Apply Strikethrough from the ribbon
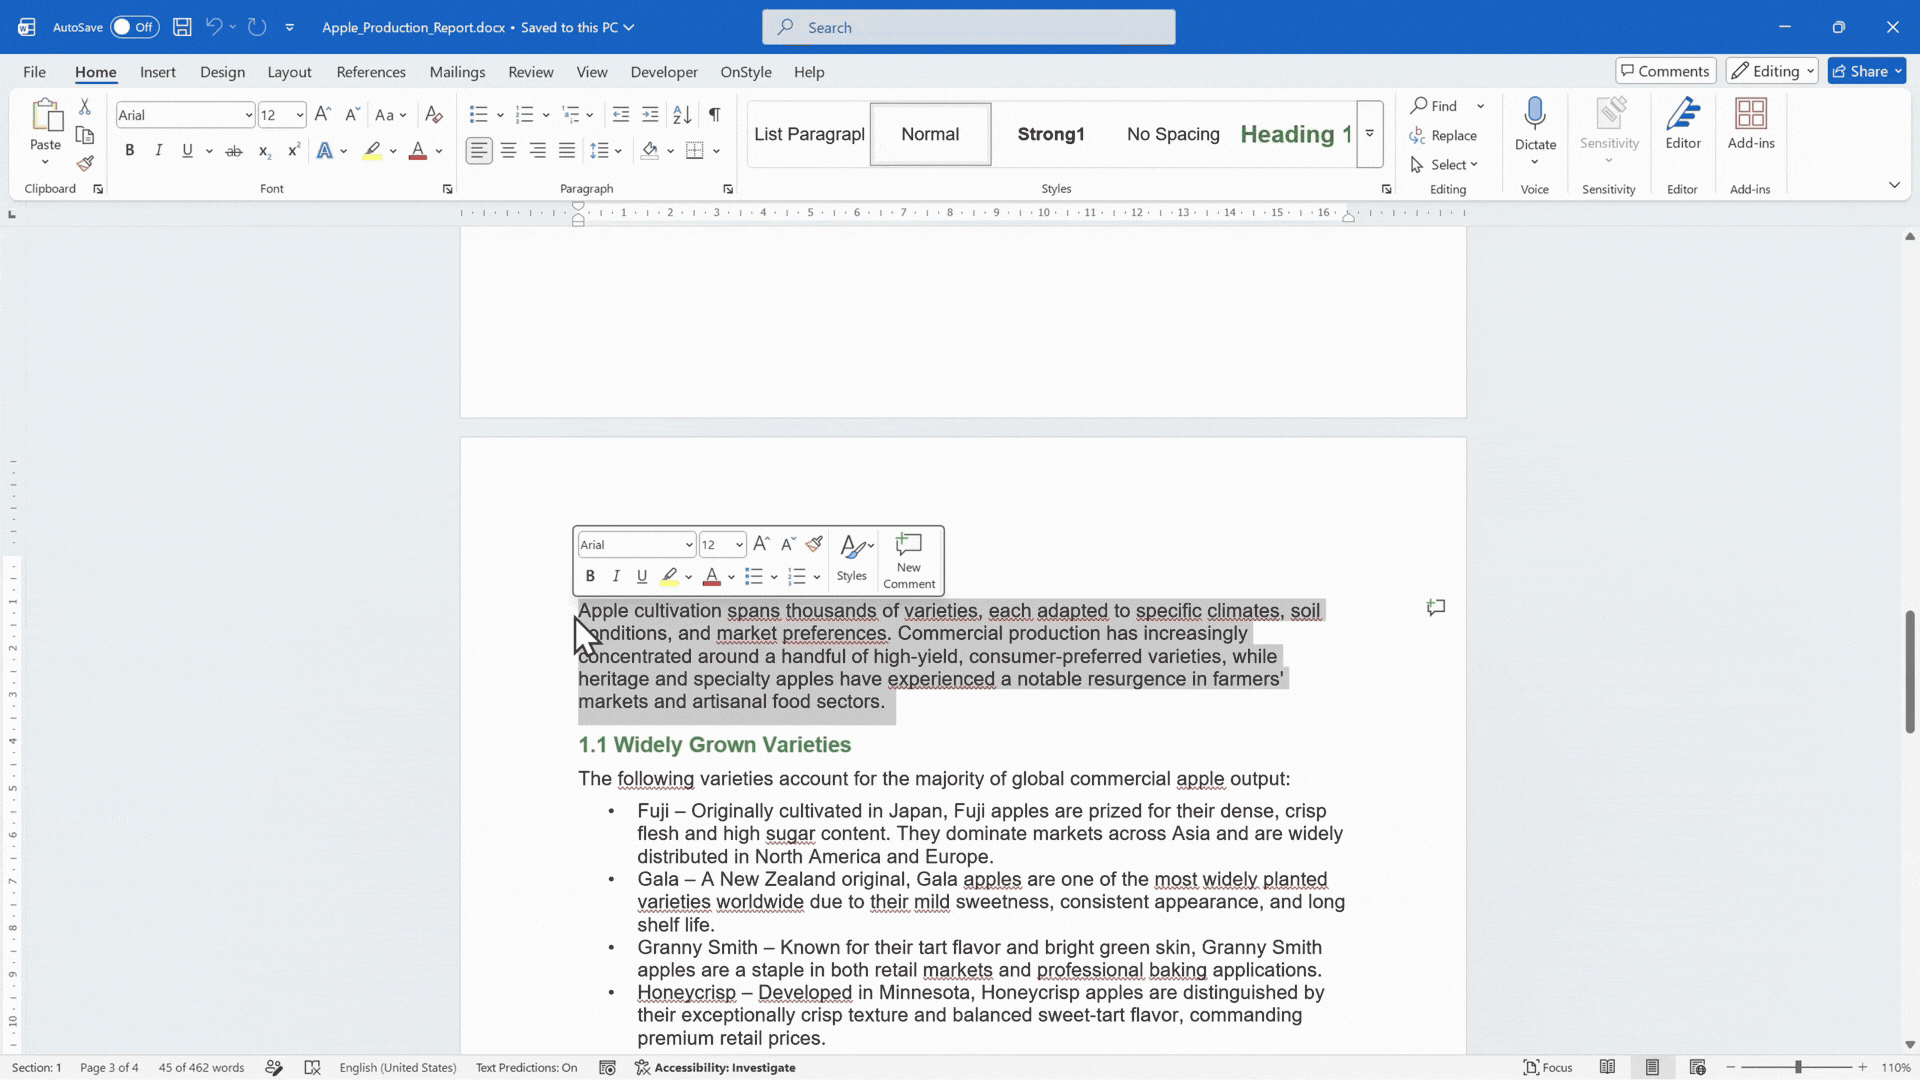 [x=234, y=151]
